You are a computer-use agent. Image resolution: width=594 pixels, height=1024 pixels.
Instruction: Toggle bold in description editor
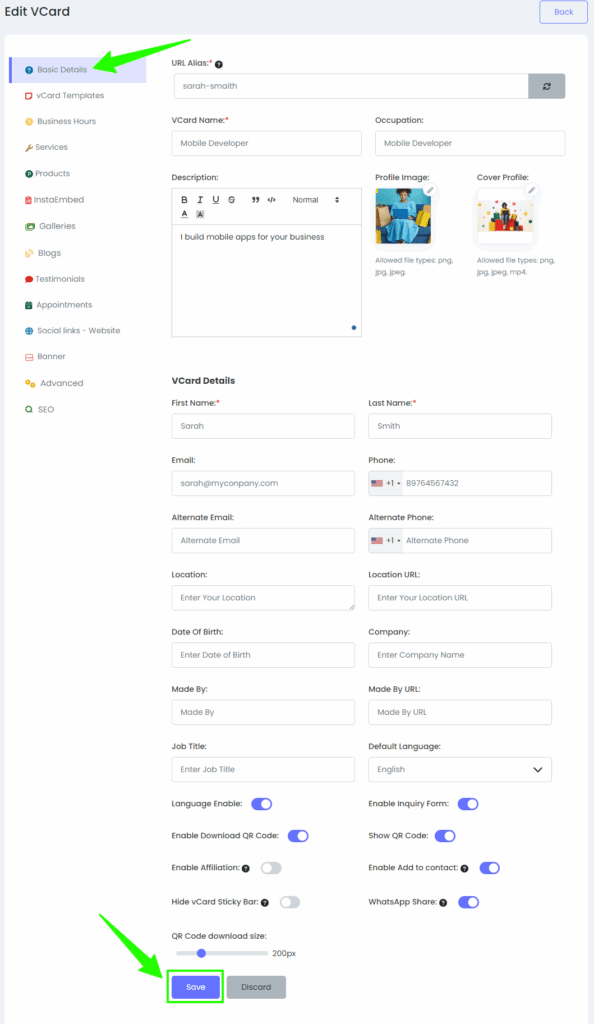click(184, 200)
